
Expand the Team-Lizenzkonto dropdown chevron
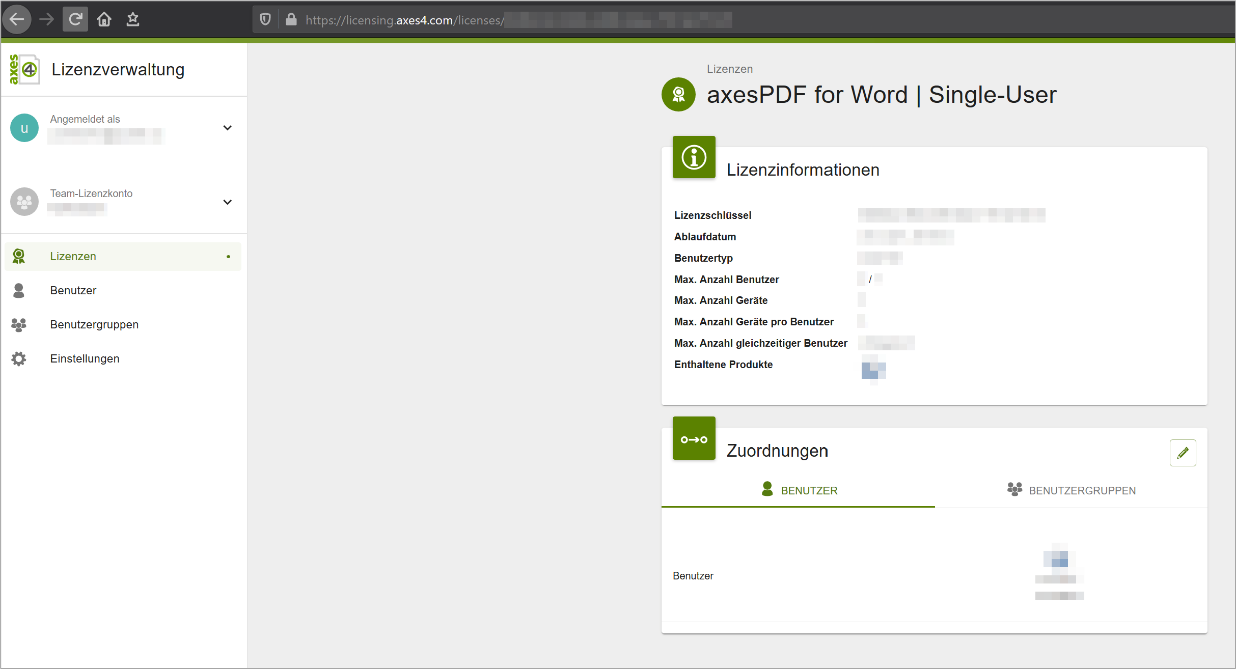[x=227, y=202]
